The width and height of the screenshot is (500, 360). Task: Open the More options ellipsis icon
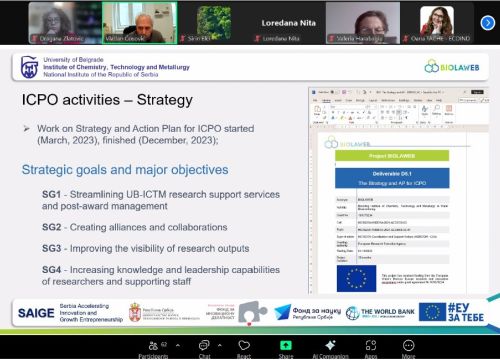[x=408, y=345]
